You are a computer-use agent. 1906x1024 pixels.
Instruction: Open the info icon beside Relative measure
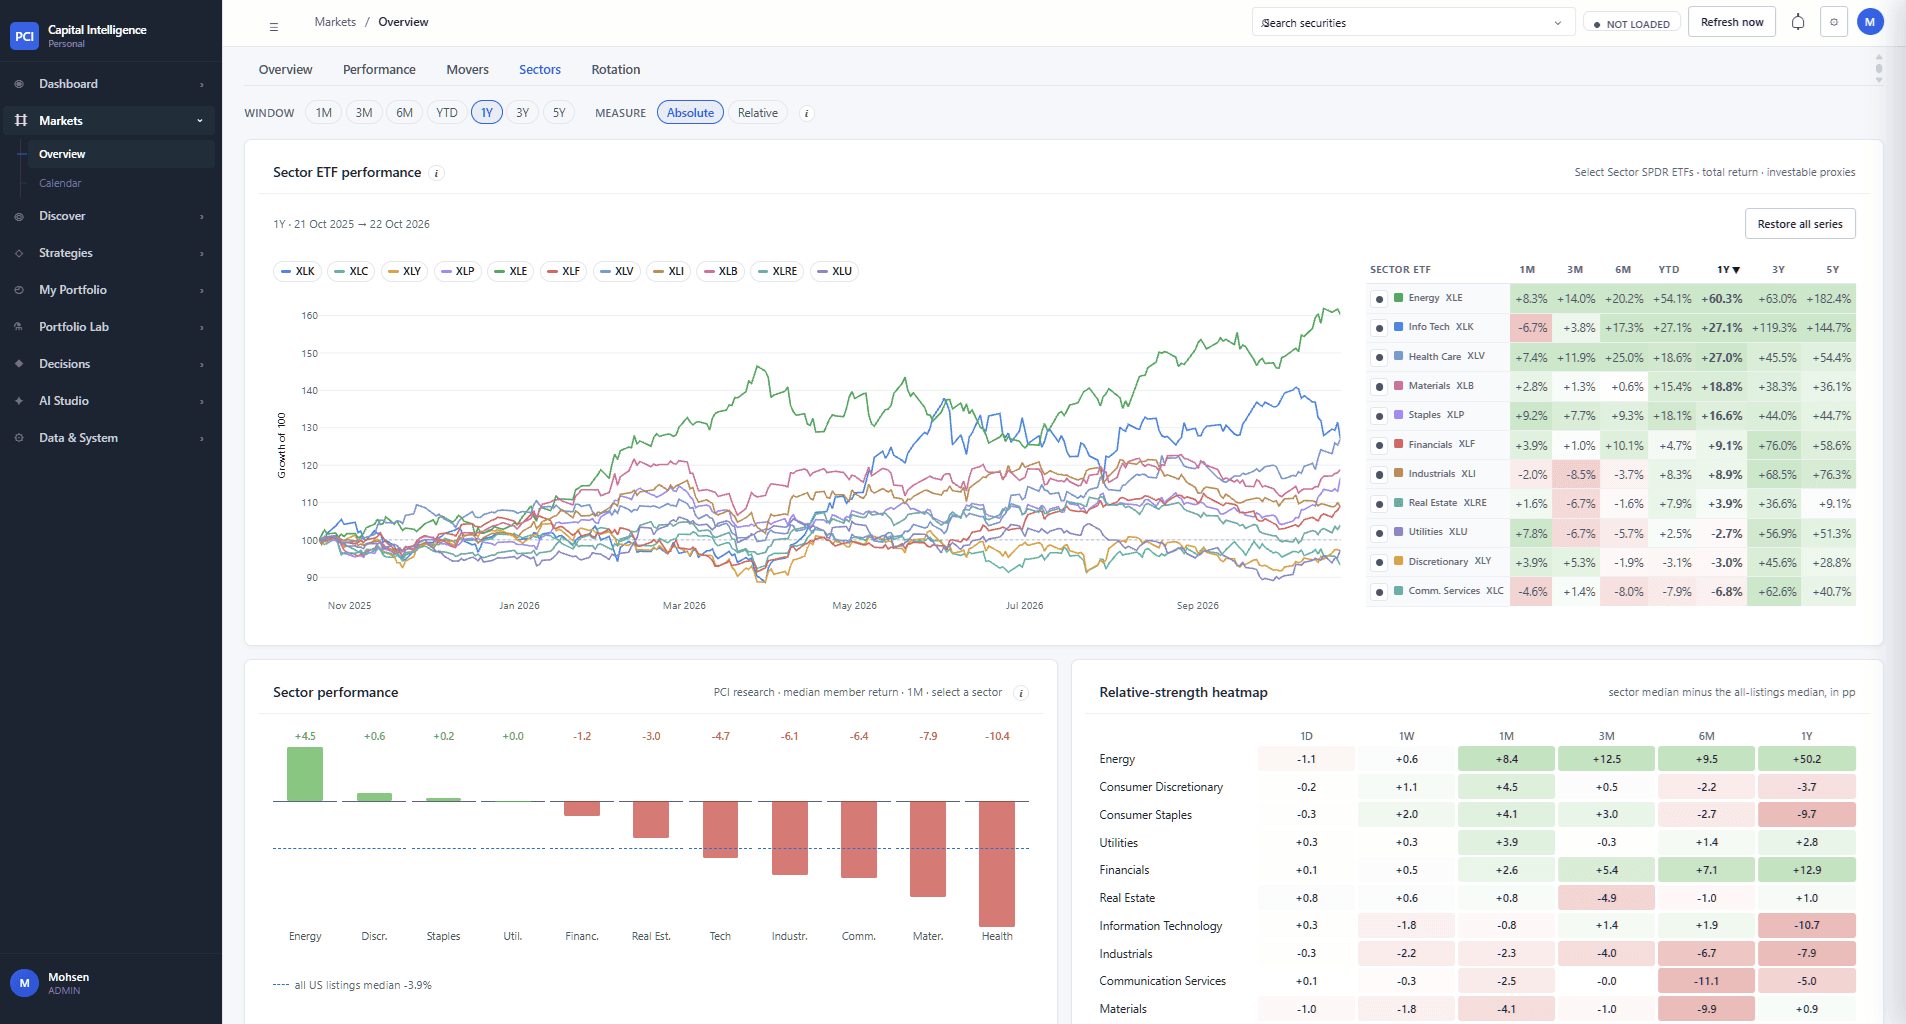coord(806,114)
